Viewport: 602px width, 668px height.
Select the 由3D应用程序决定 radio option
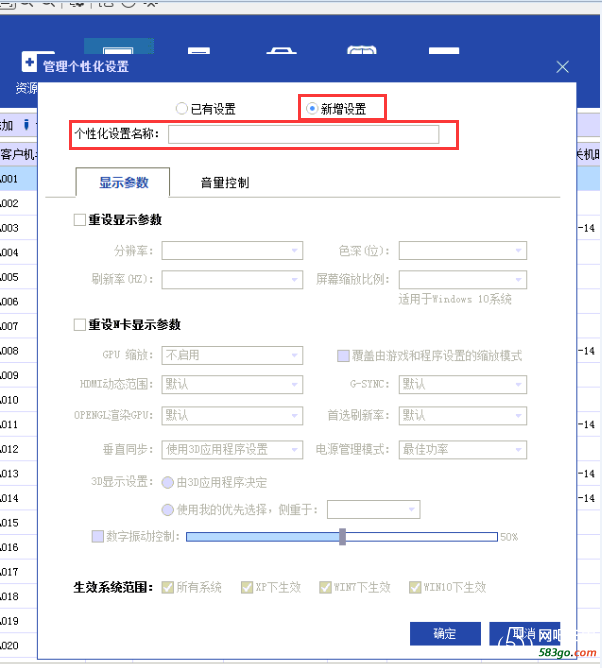click(167, 480)
